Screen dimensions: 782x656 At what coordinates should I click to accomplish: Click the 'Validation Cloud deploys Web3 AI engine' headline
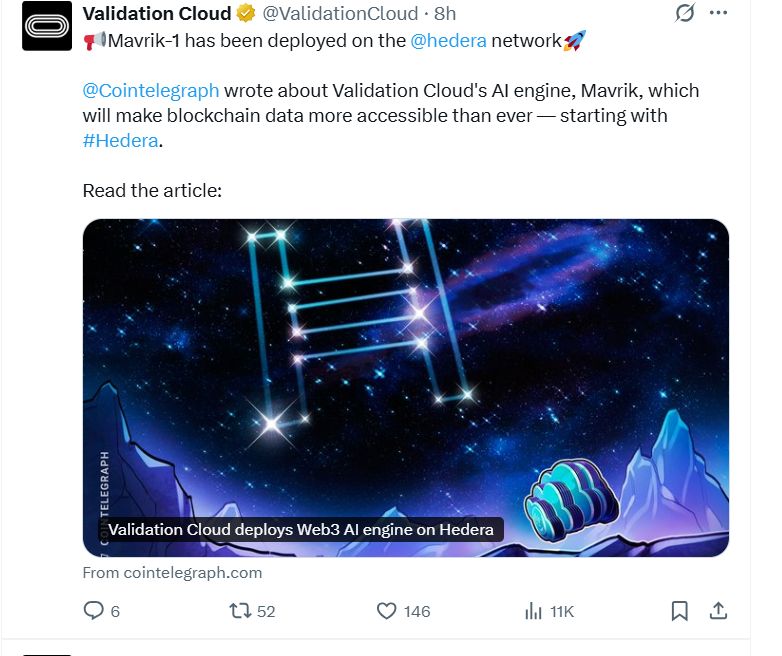pyautogui.click(x=300, y=529)
